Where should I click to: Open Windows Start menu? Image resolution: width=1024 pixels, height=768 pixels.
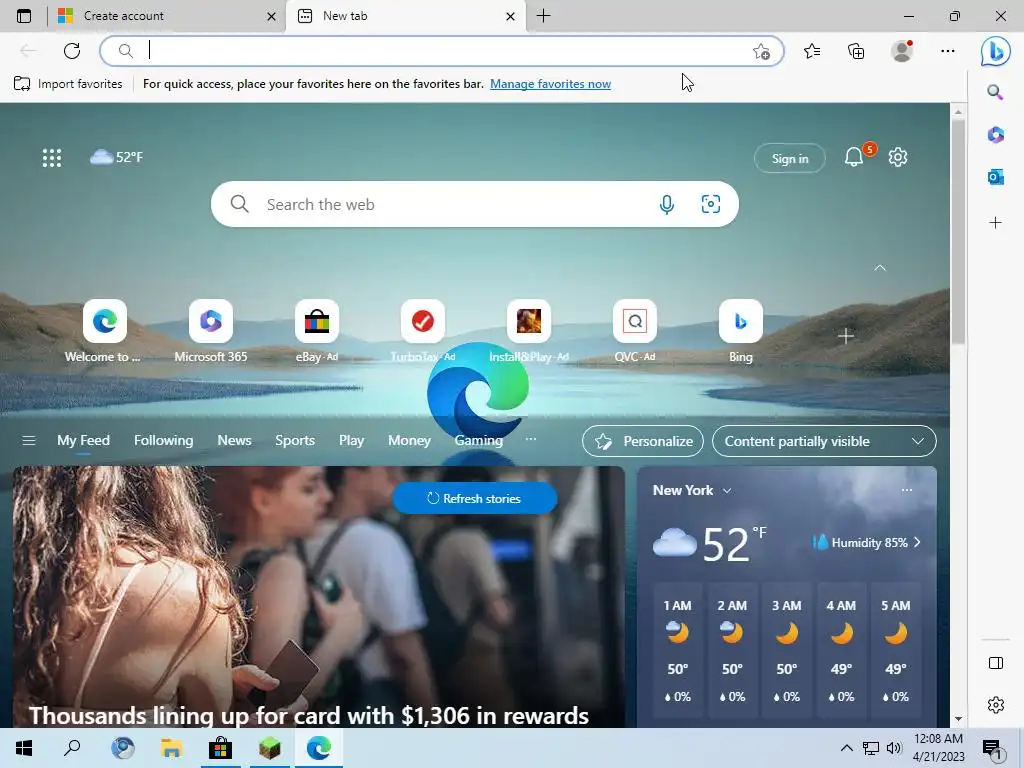(x=24, y=748)
